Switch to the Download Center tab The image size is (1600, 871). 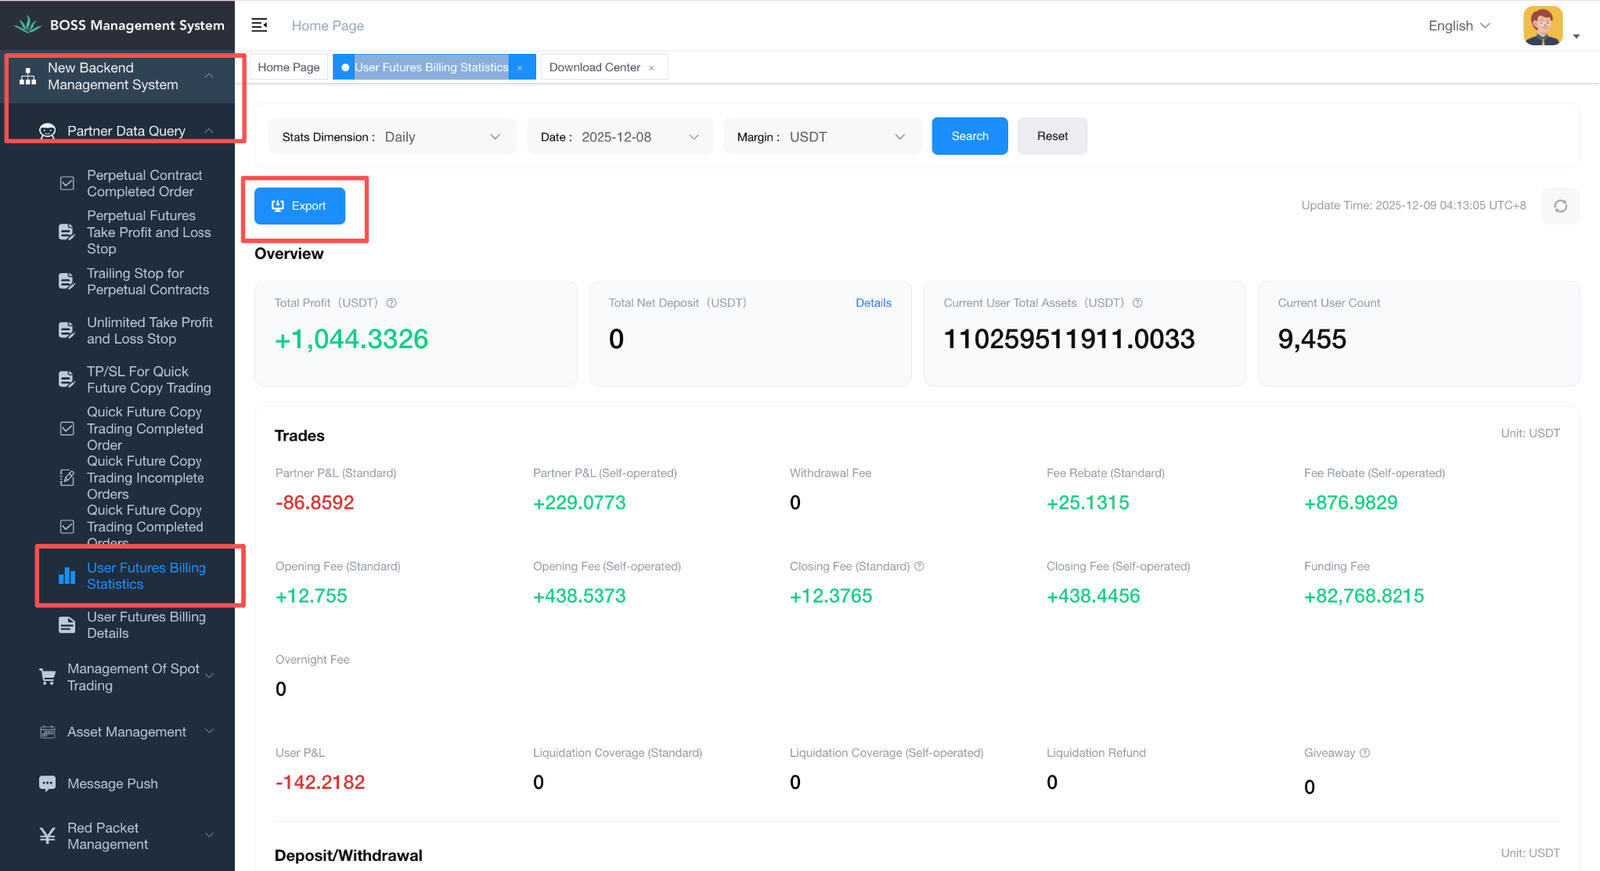594,67
